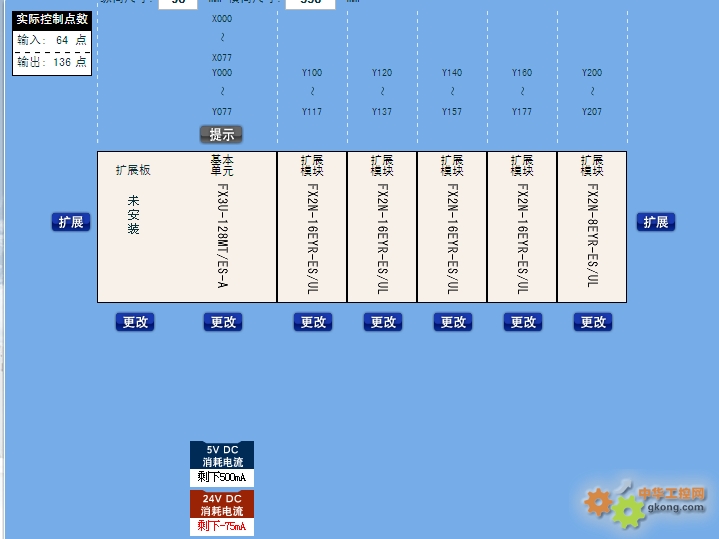Click the 剩下-75mA remaining current value
This screenshot has height=539, width=719.
(222, 526)
